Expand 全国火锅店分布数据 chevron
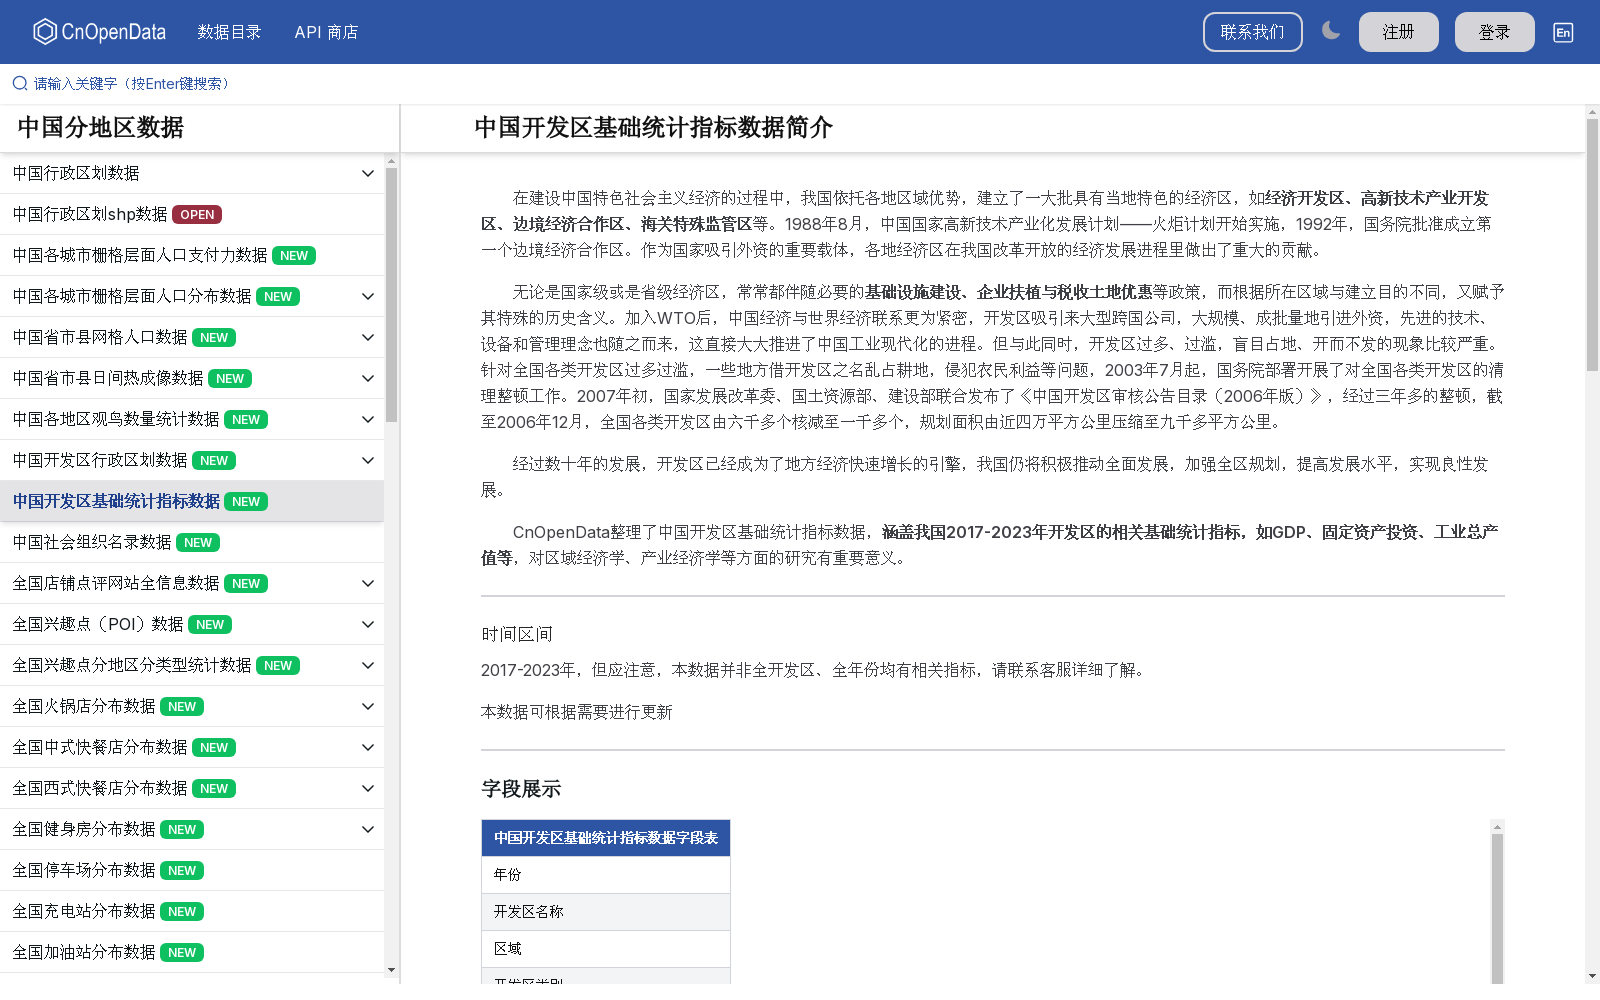The height and width of the screenshot is (1000, 1600). point(368,707)
